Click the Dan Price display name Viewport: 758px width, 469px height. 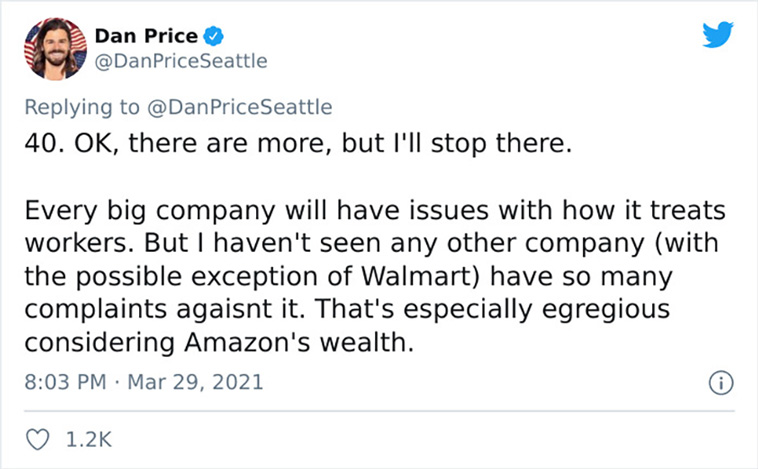click(146, 36)
